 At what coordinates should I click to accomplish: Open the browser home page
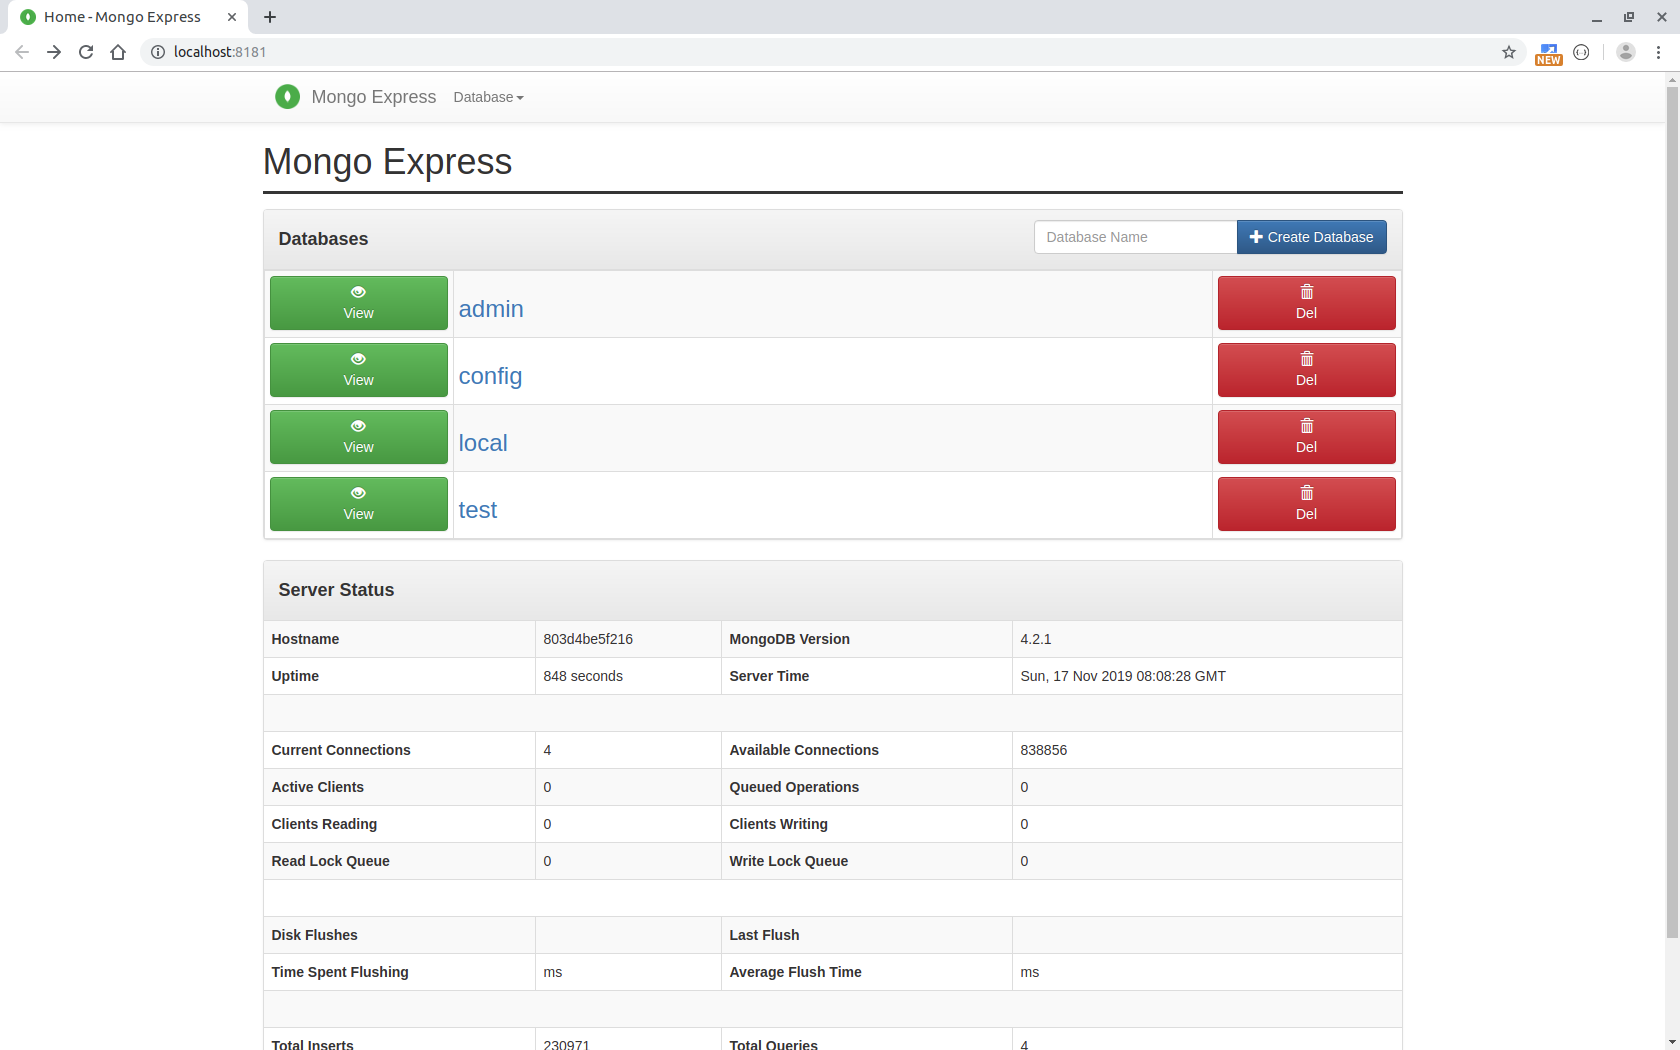tap(118, 52)
